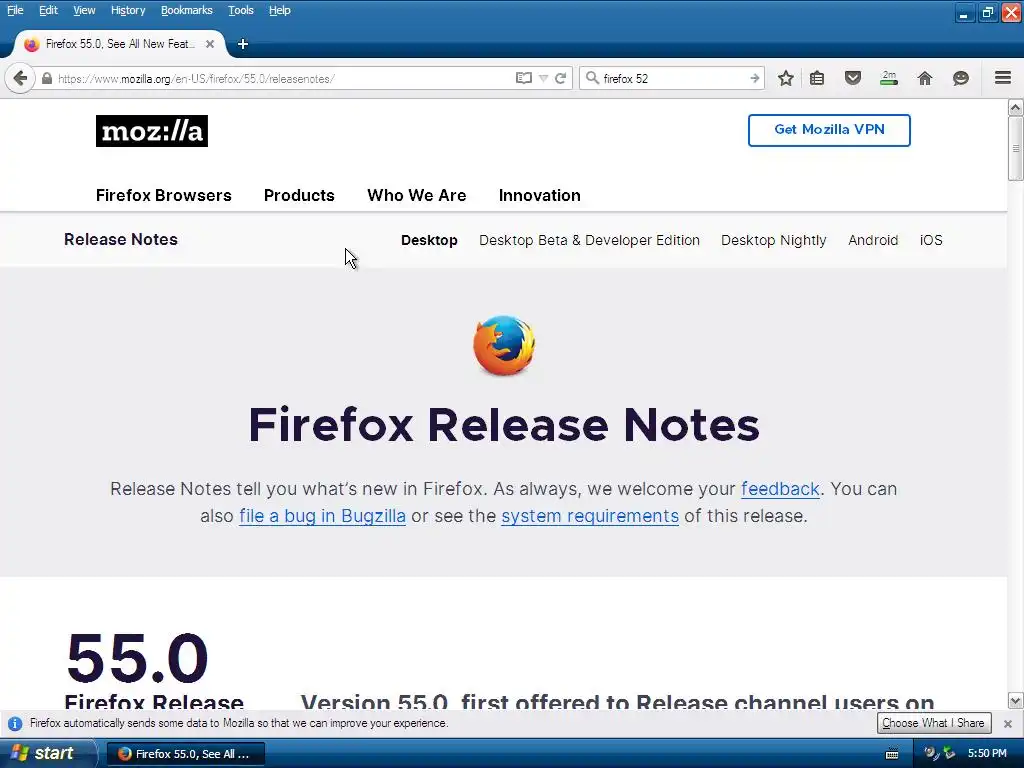
Task: Show URL history dropdown arrow
Action: pos(543,78)
